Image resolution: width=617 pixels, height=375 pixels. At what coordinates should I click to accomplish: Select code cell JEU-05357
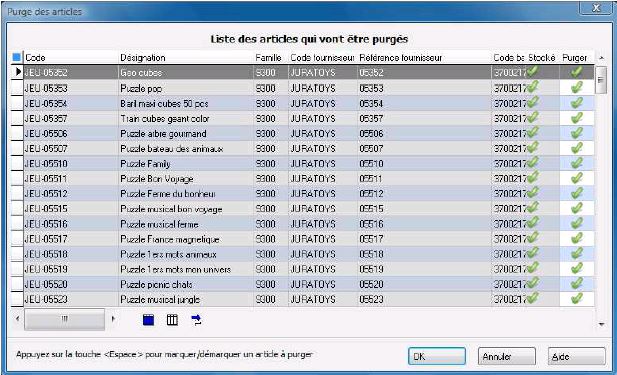click(71, 118)
